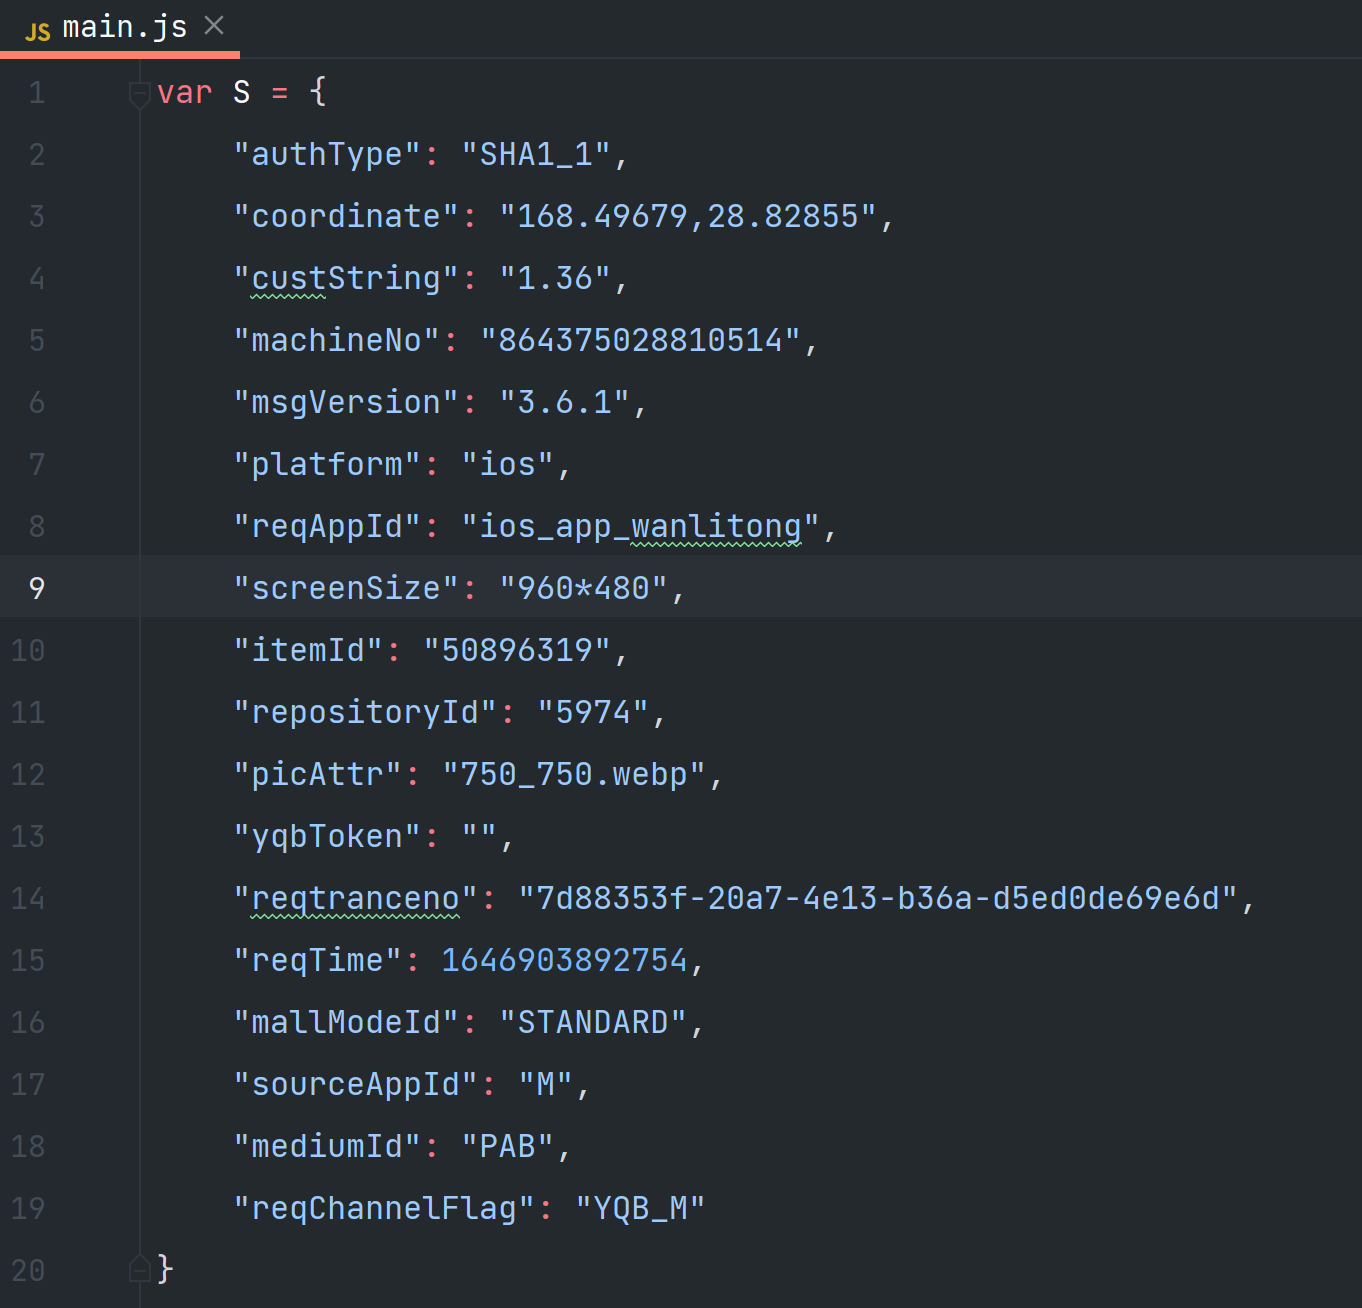Click the "reqChannelFlag" key
The image size is (1362, 1308).
tap(384, 1209)
